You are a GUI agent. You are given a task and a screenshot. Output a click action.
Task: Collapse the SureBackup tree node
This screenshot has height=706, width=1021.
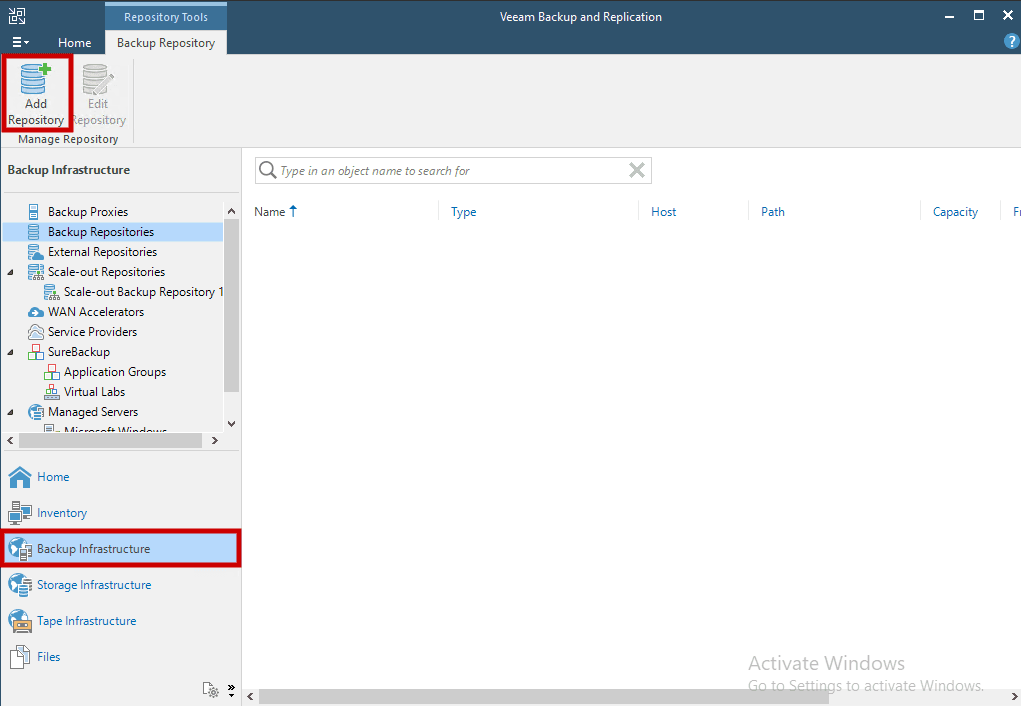(x=10, y=351)
